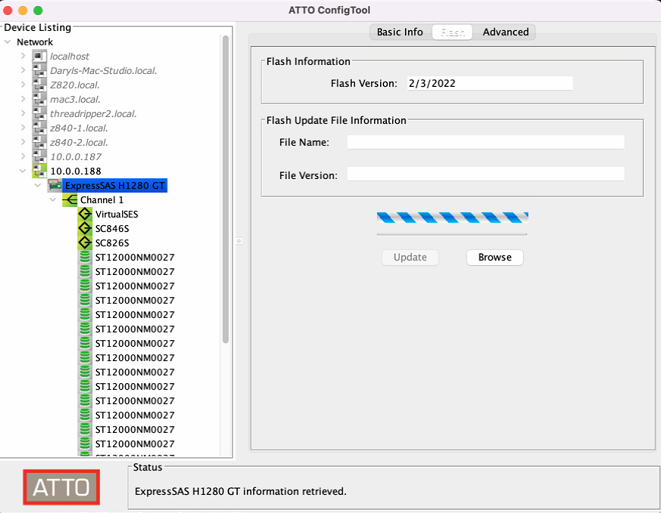Click the localhost computer icon

click(39, 56)
